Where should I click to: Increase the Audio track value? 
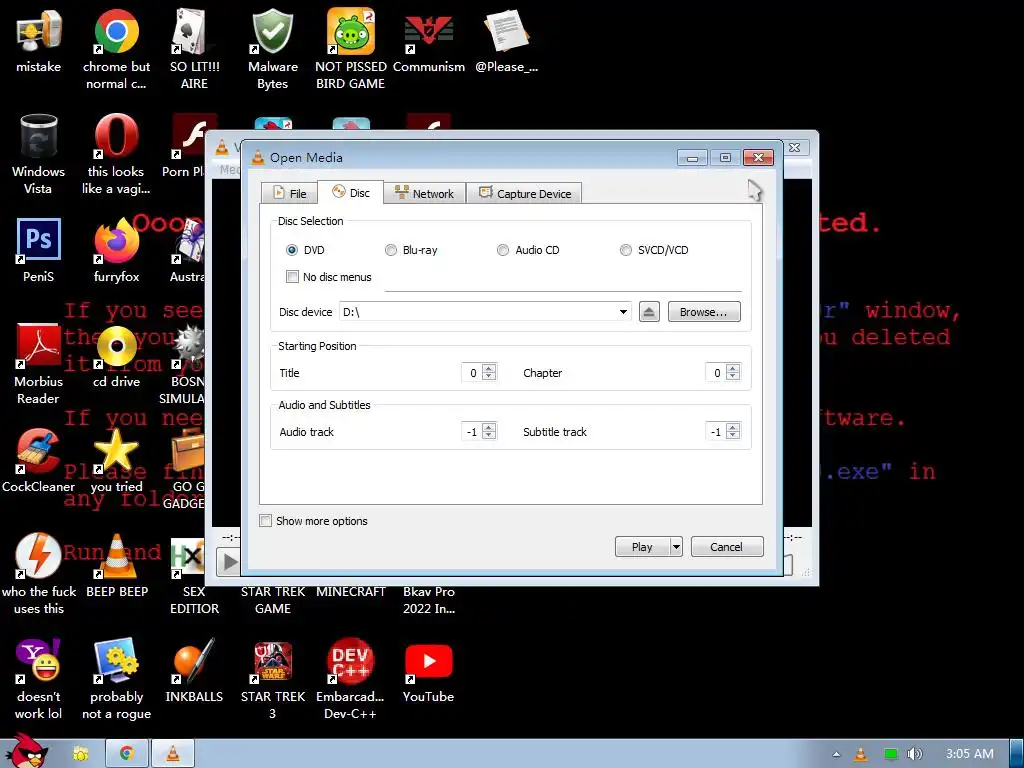(x=489, y=427)
